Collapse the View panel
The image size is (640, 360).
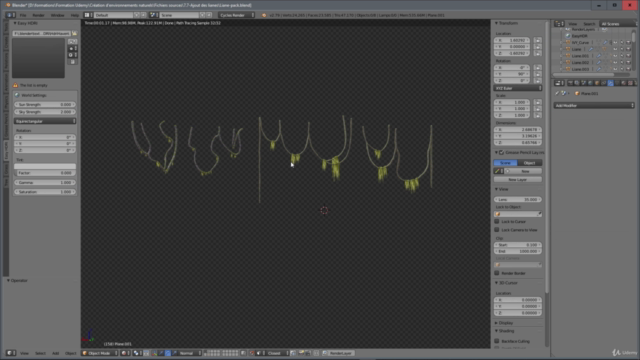(496, 189)
